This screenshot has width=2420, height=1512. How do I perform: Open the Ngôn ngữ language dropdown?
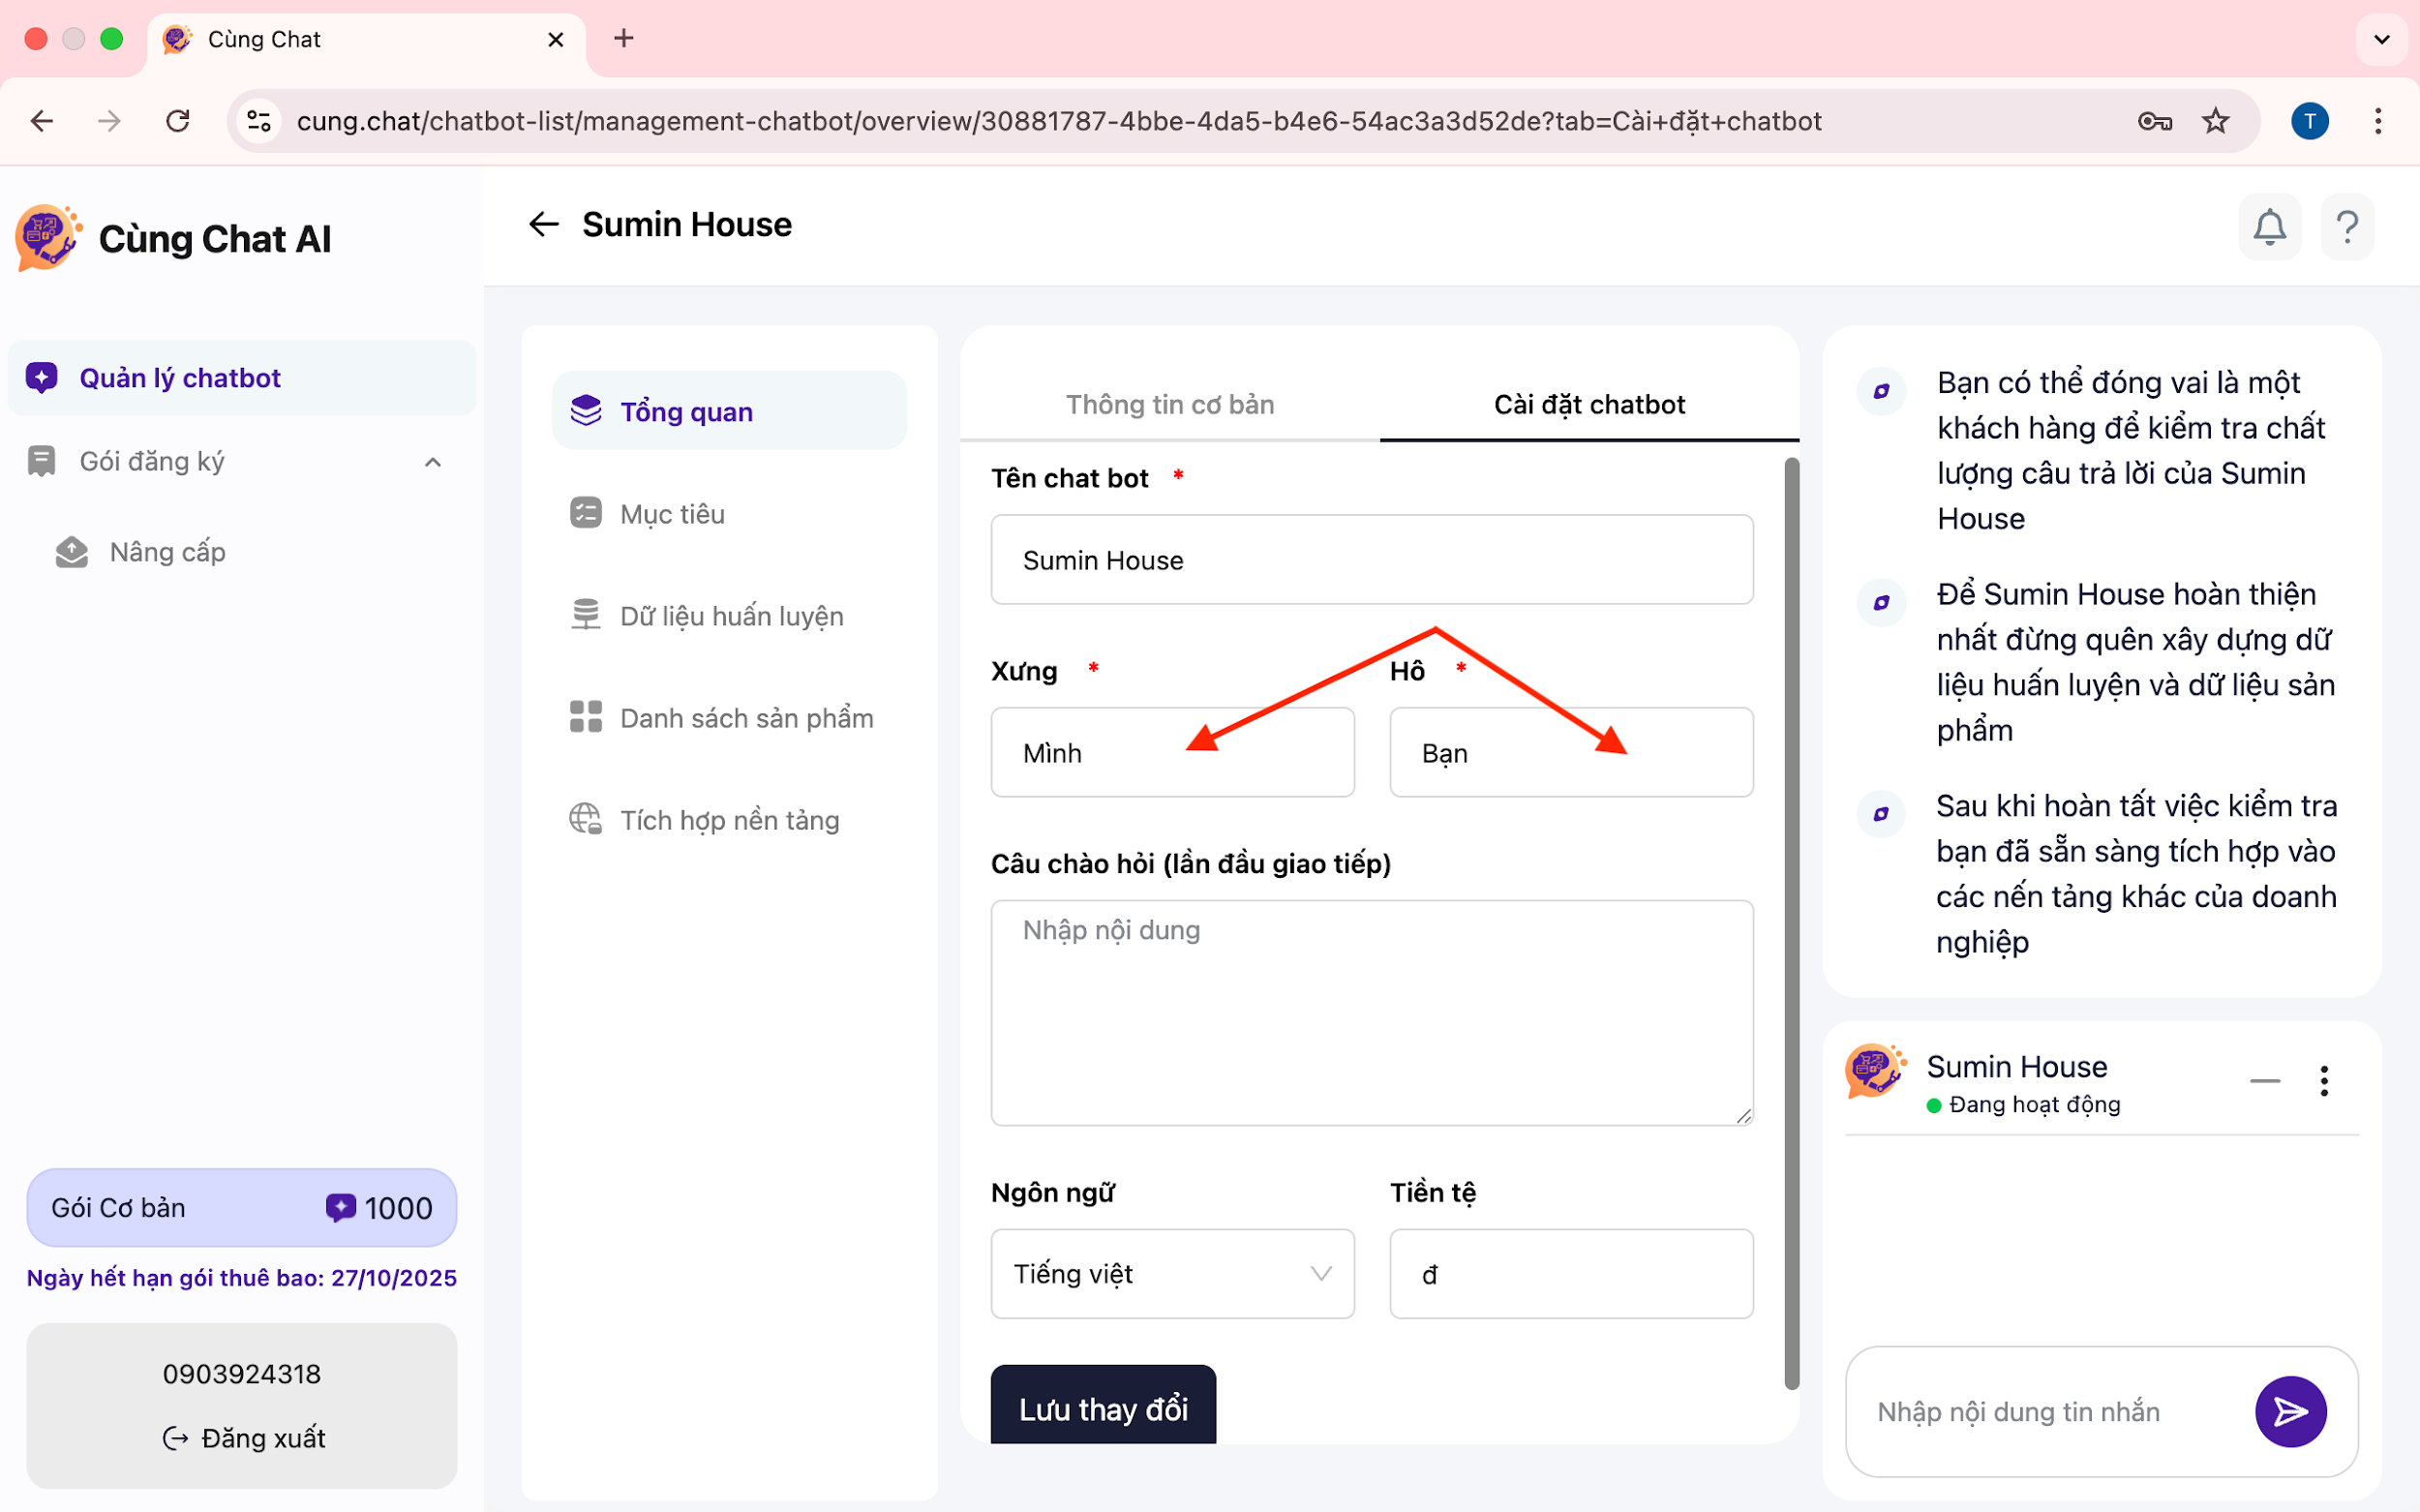(x=1172, y=1274)
